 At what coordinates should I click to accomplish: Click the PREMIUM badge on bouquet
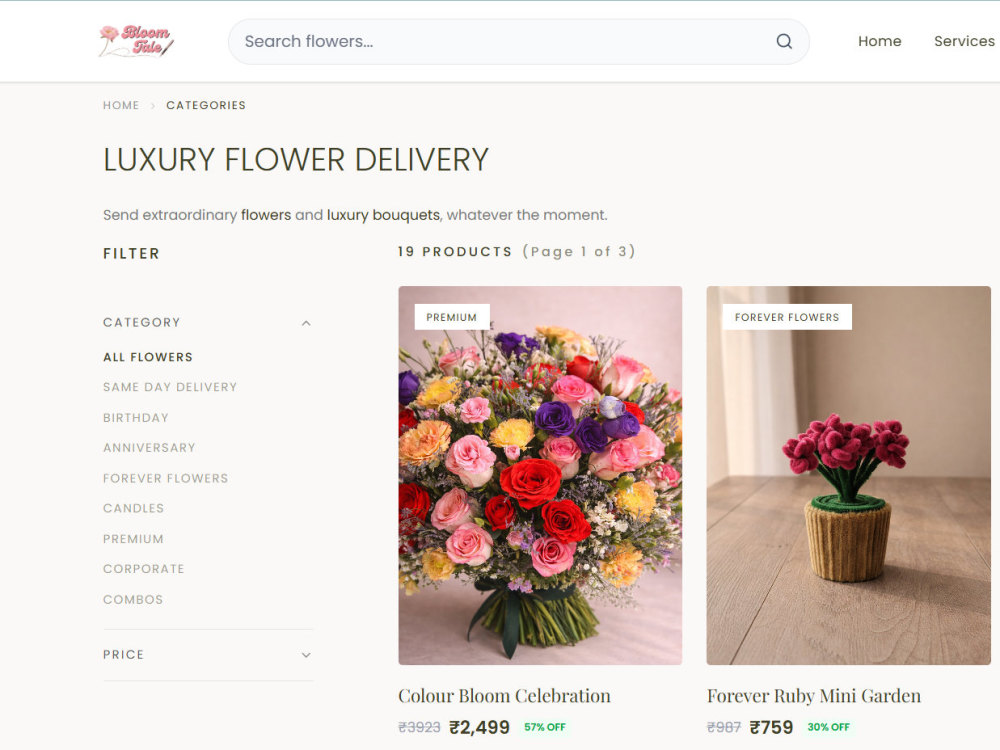(x=452, y=317)
